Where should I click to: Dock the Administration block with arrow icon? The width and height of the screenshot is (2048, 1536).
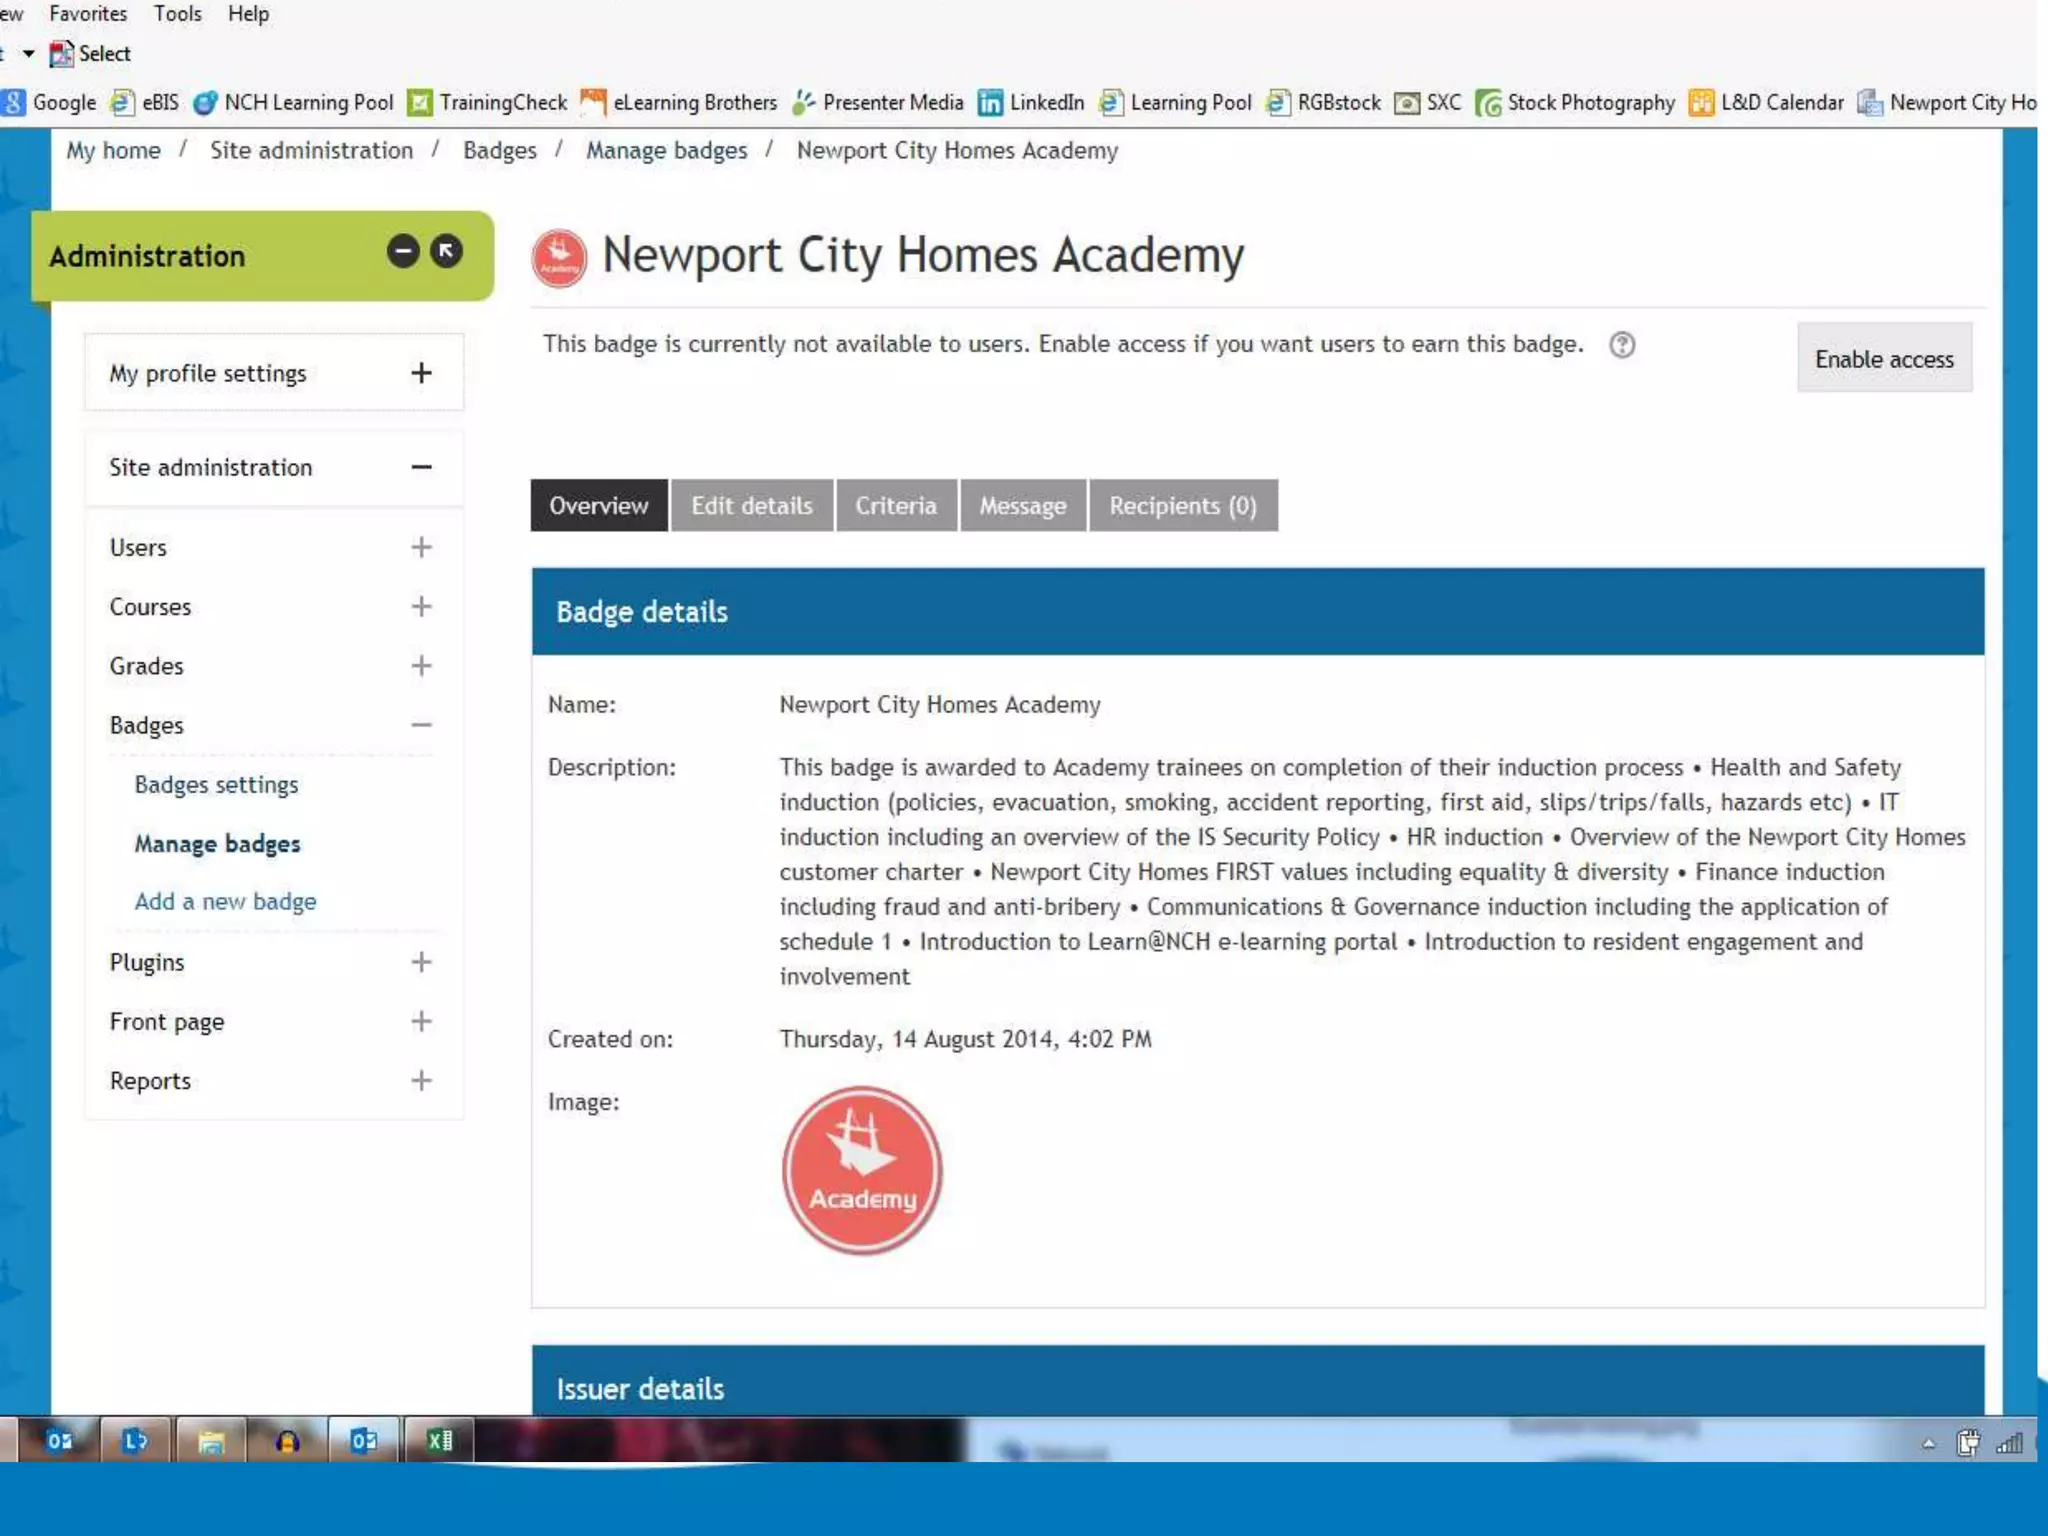coord(446,251)
